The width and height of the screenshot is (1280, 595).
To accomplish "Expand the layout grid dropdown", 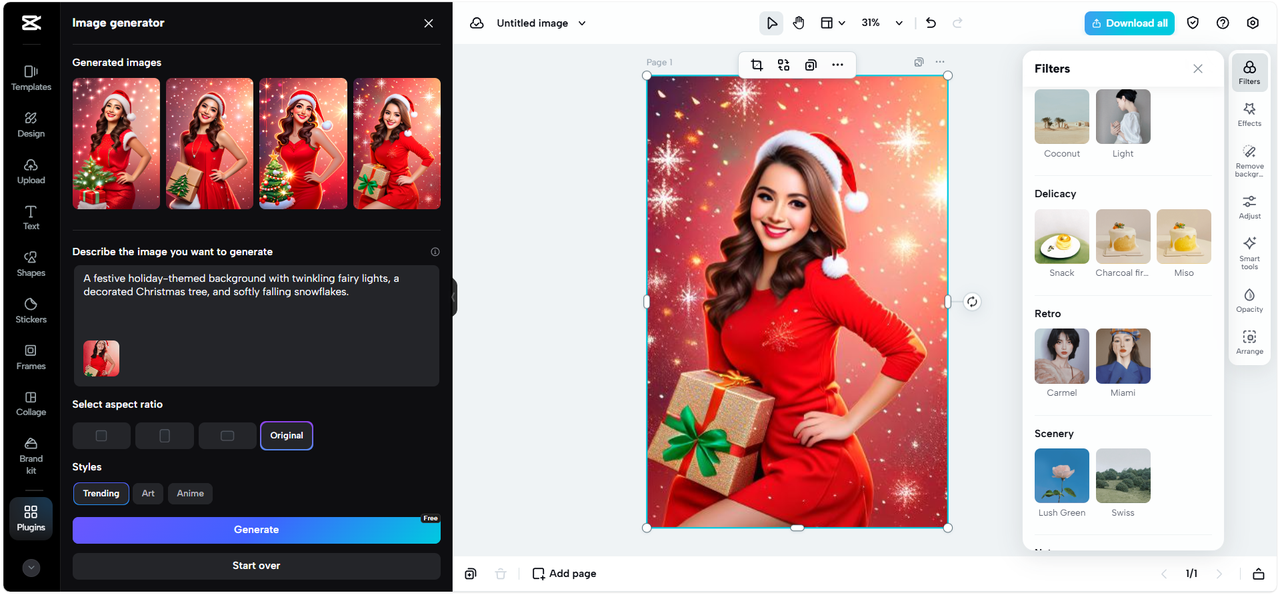I will (x=833, y=23).
